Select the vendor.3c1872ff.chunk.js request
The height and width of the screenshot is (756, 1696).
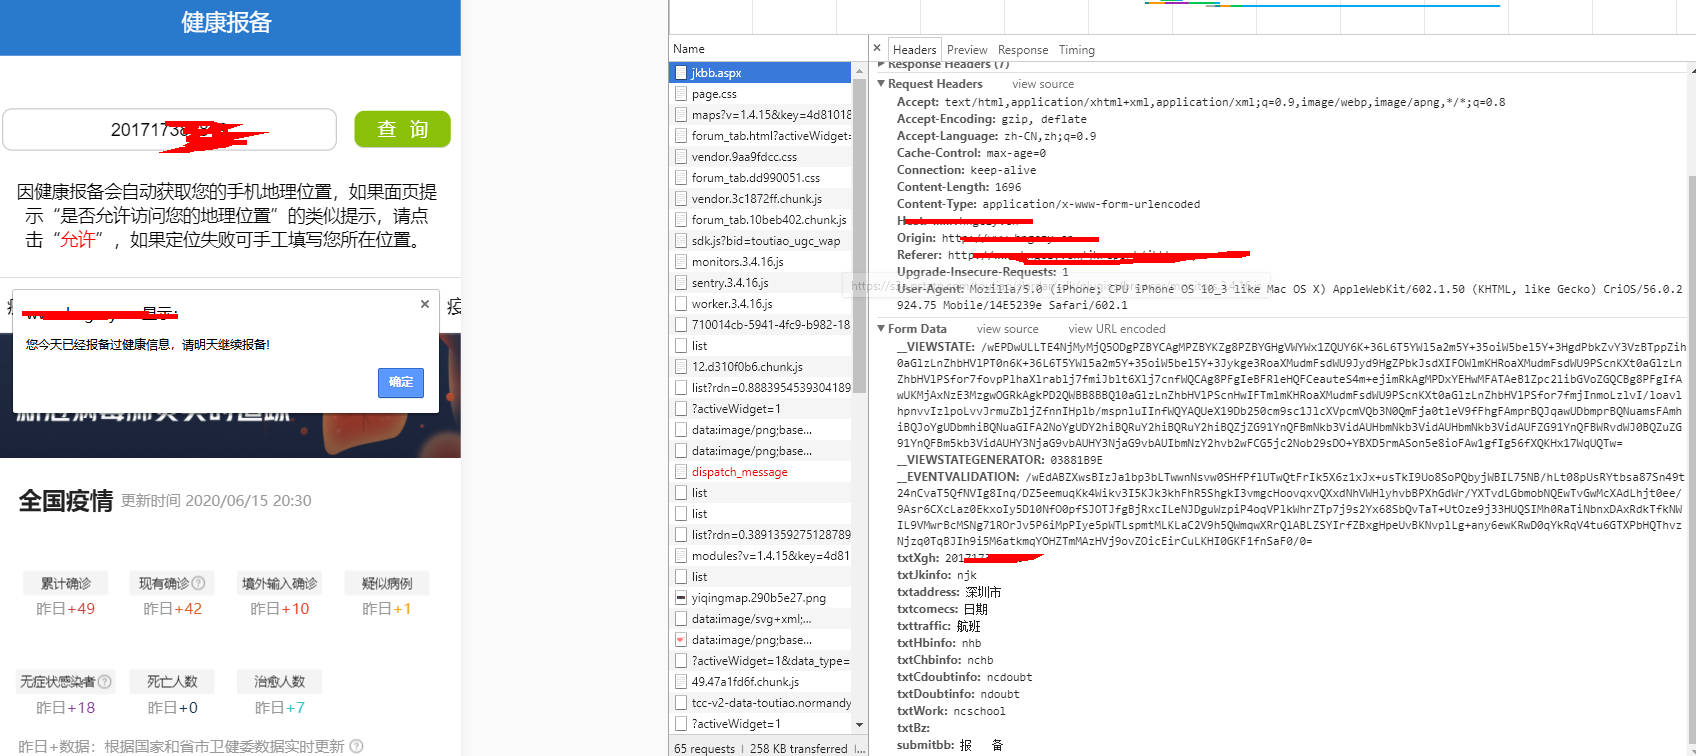pos(760,199)
